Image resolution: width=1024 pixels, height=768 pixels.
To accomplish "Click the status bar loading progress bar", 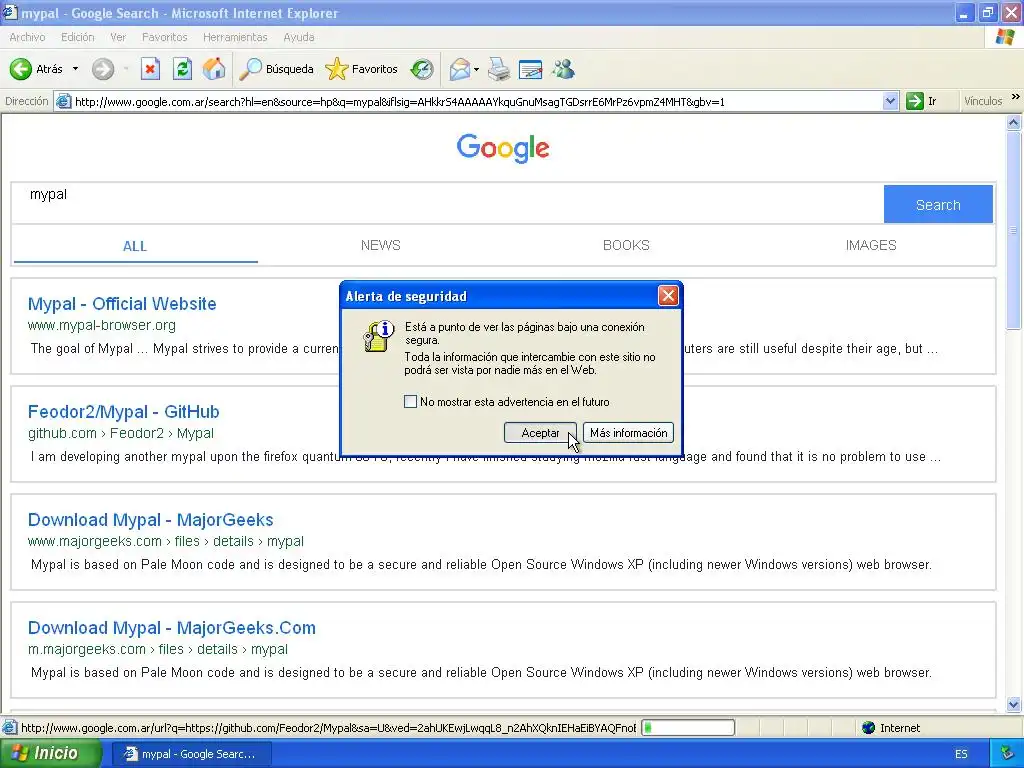I will [688, 728].
